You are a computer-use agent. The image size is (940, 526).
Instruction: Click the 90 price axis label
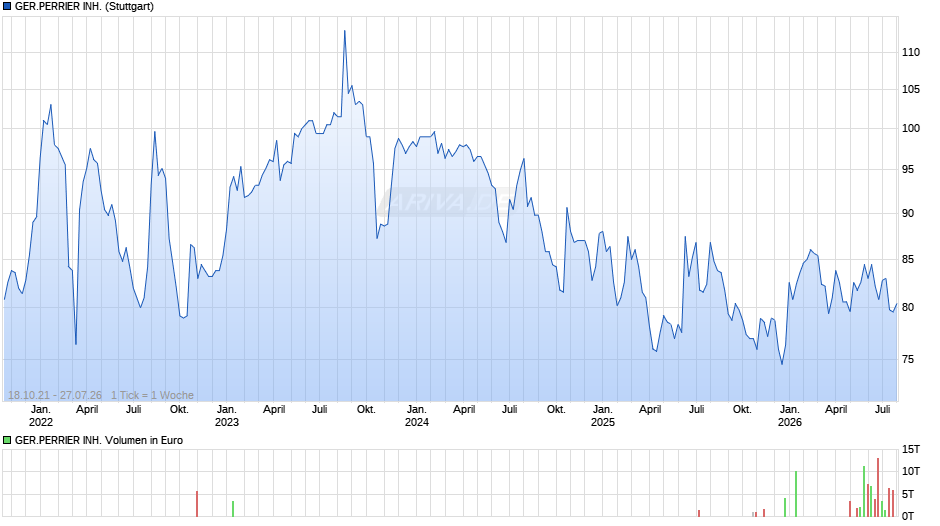click(x=908, y=214)
